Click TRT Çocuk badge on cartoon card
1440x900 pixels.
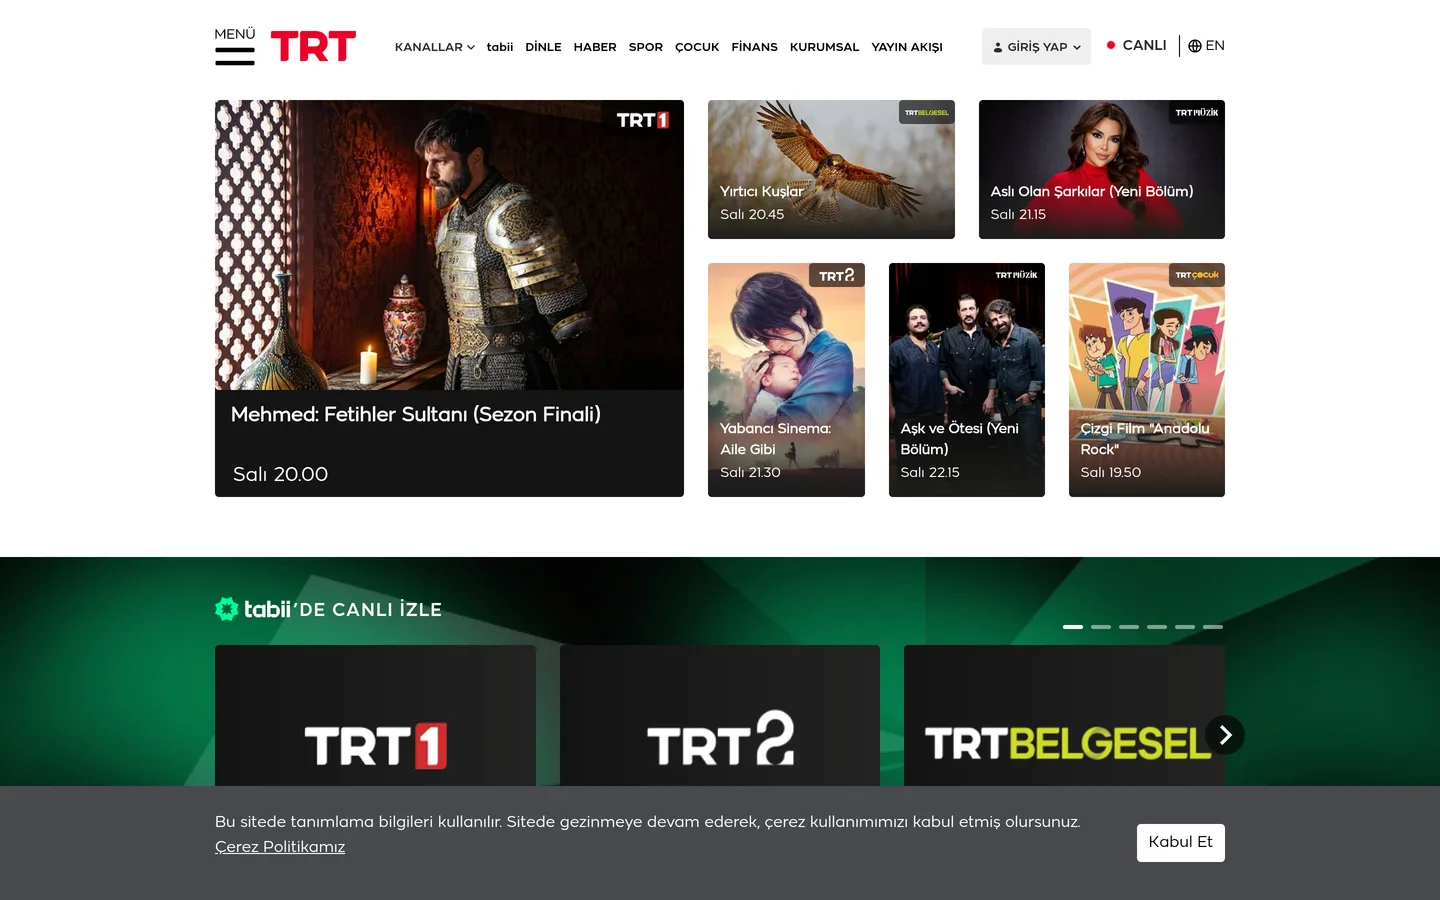[x=1197, y=275]
